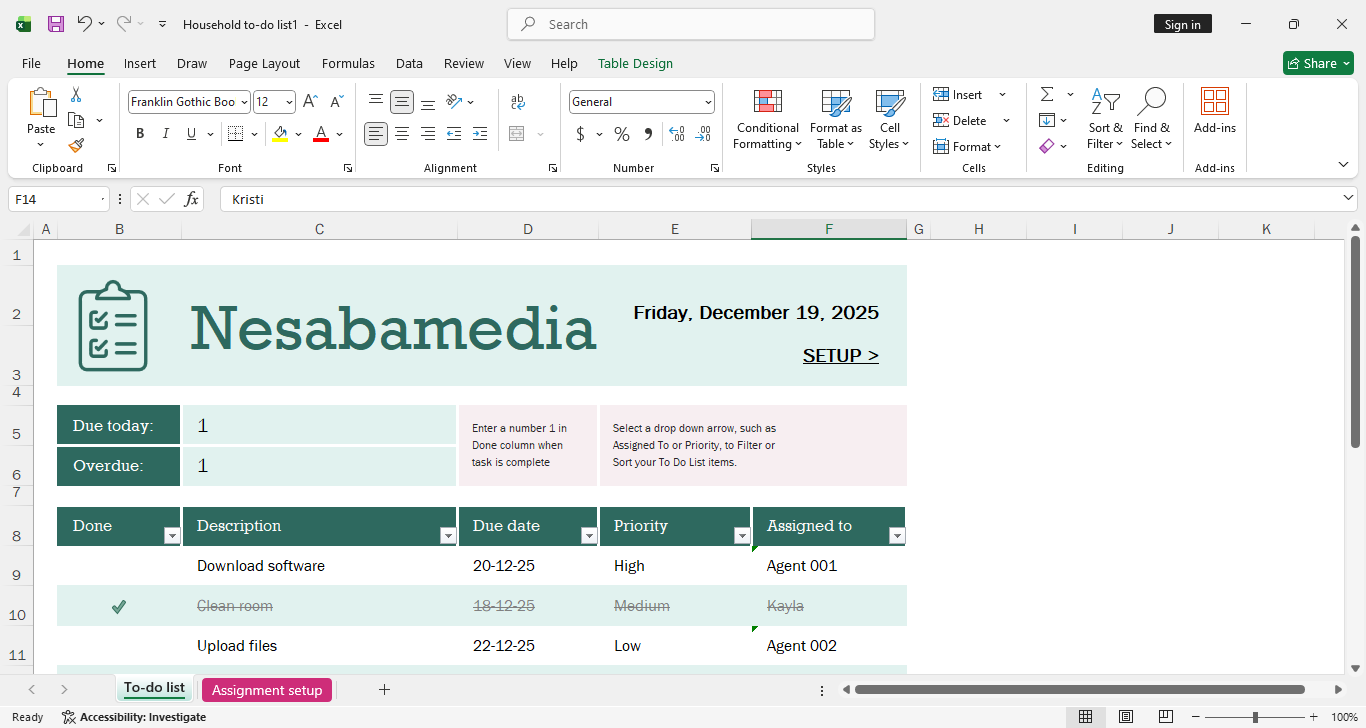The image size is (1366, 728).
Task: Open the Add-ins gallery
Action: click(x=1214, y=110)
